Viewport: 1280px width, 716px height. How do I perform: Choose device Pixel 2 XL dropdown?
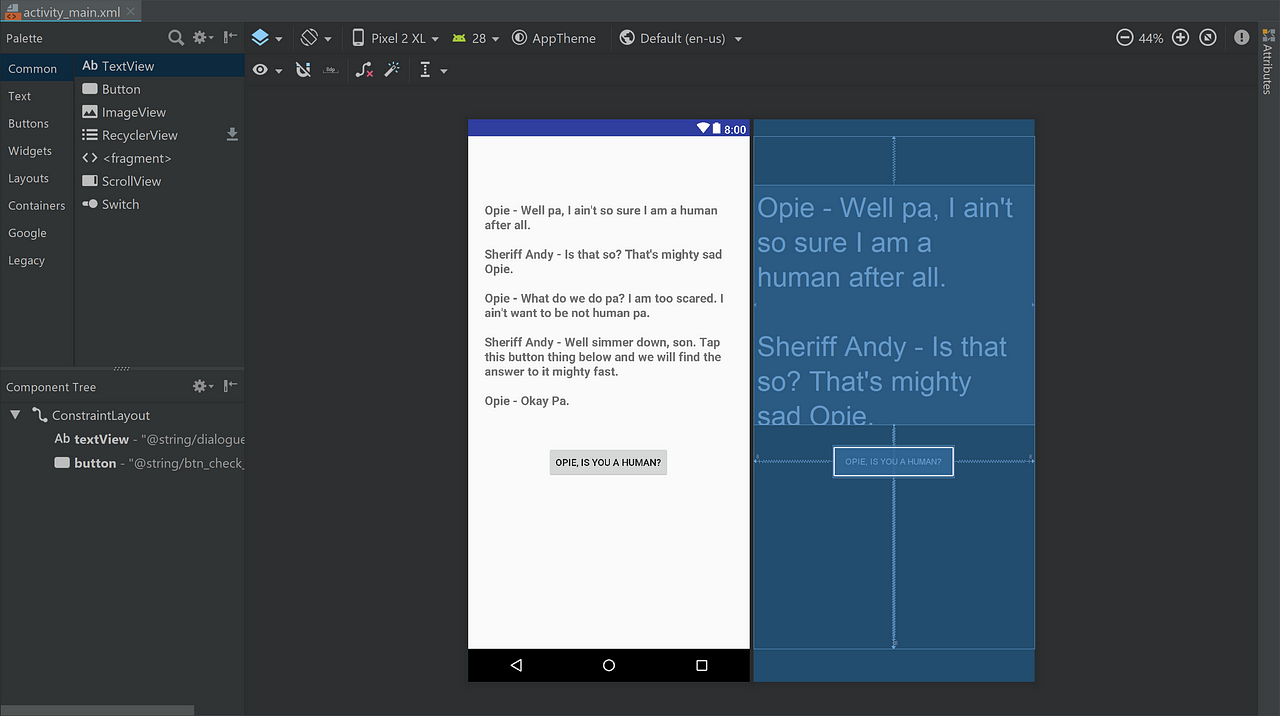click(x=396, y=38)
